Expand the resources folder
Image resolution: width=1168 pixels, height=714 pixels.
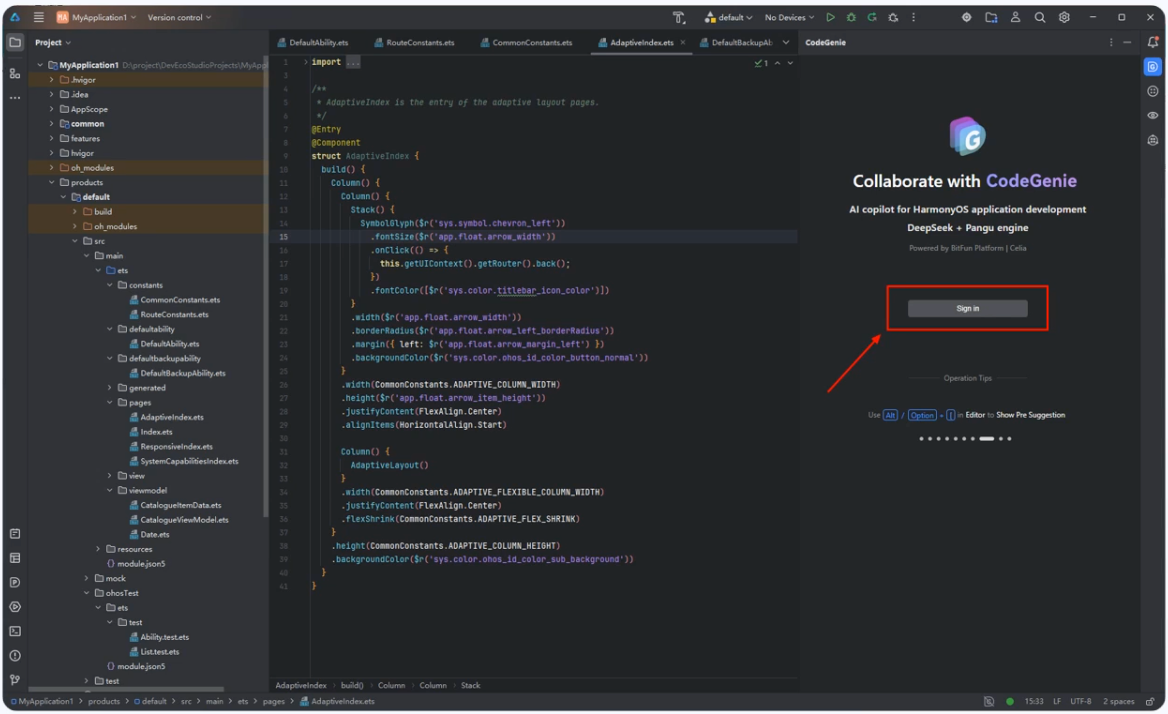(98, 549)
